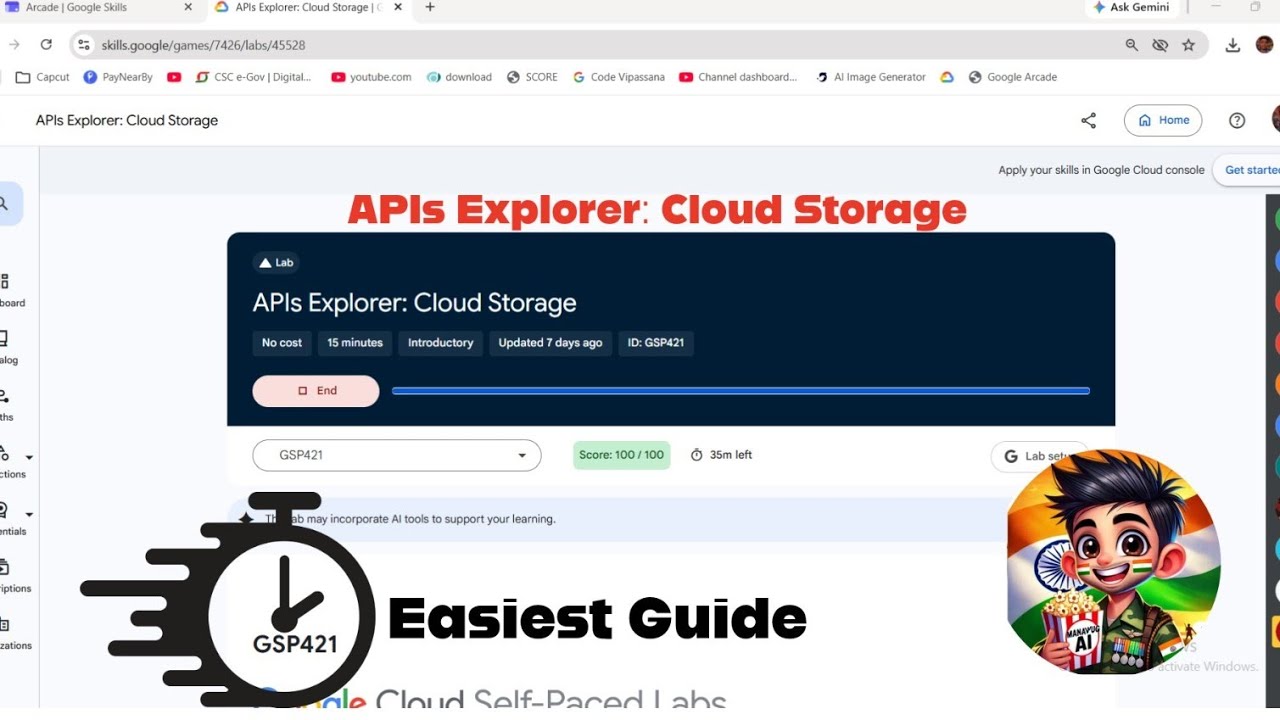
Task: Go forward in browser history
Action: pyautogui.click(x=14, y=45)
